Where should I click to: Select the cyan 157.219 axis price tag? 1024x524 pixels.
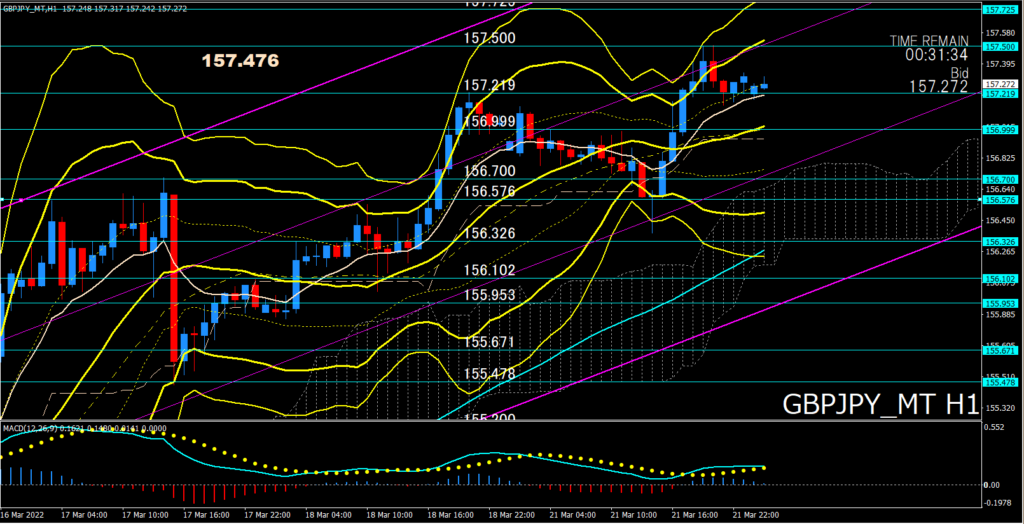coord(999,94)
